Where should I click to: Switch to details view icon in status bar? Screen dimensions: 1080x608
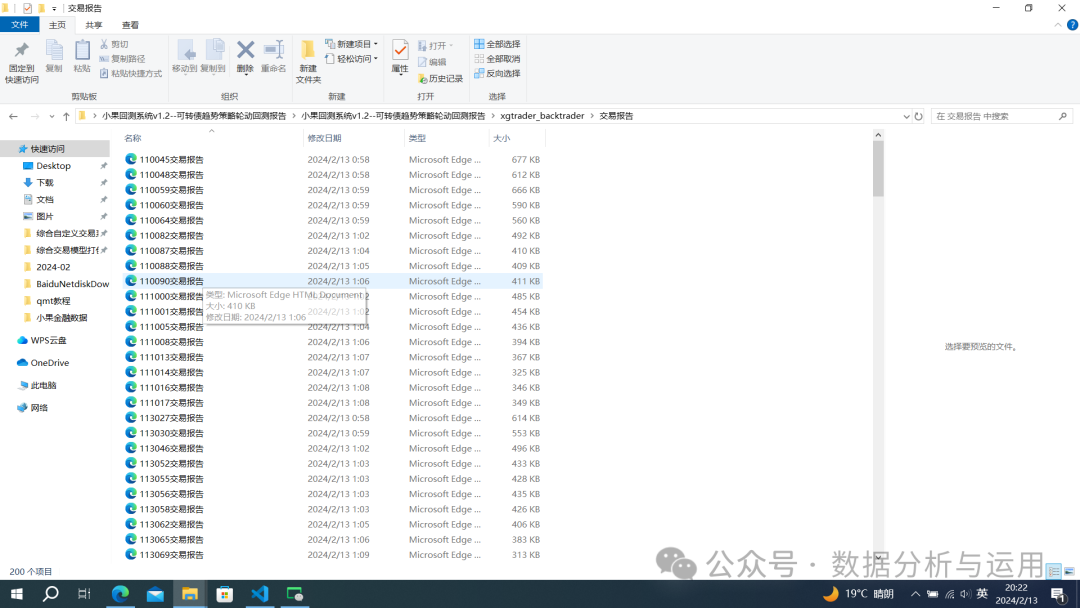coord(1054,572)
